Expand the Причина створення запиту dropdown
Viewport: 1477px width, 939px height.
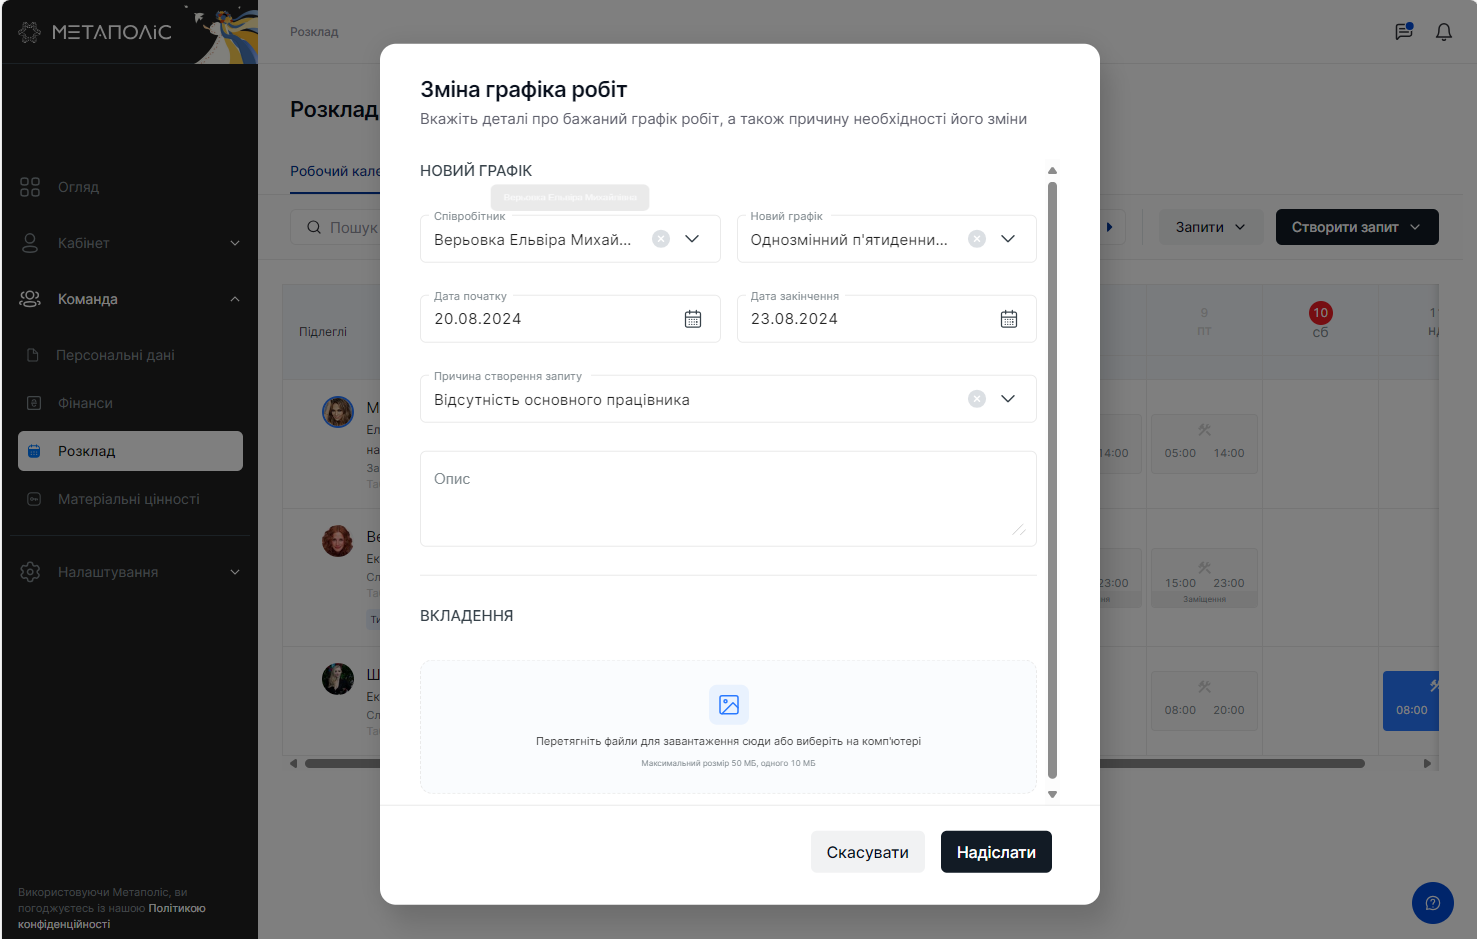point(1008,399)
